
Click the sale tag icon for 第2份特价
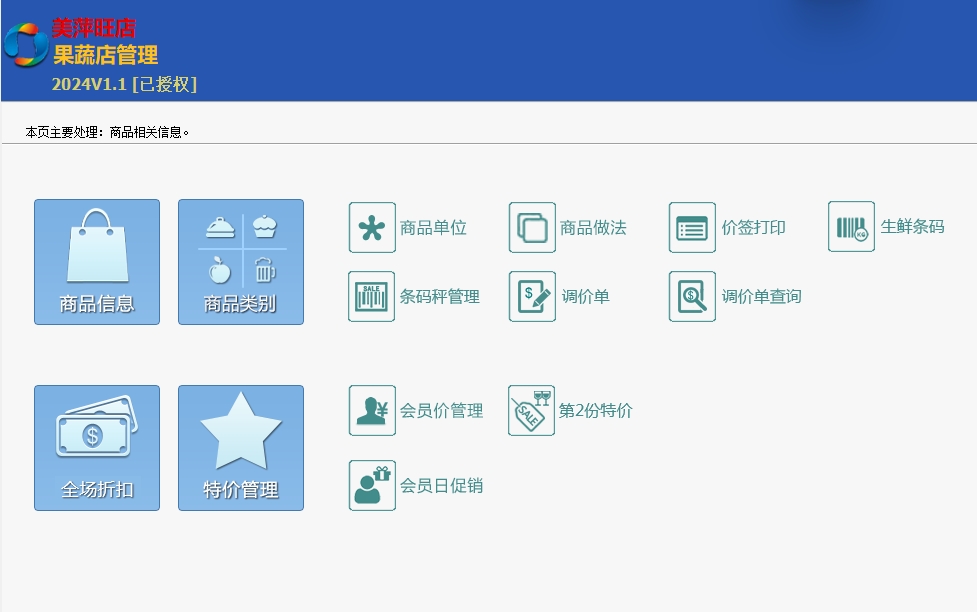coord(531,410)
